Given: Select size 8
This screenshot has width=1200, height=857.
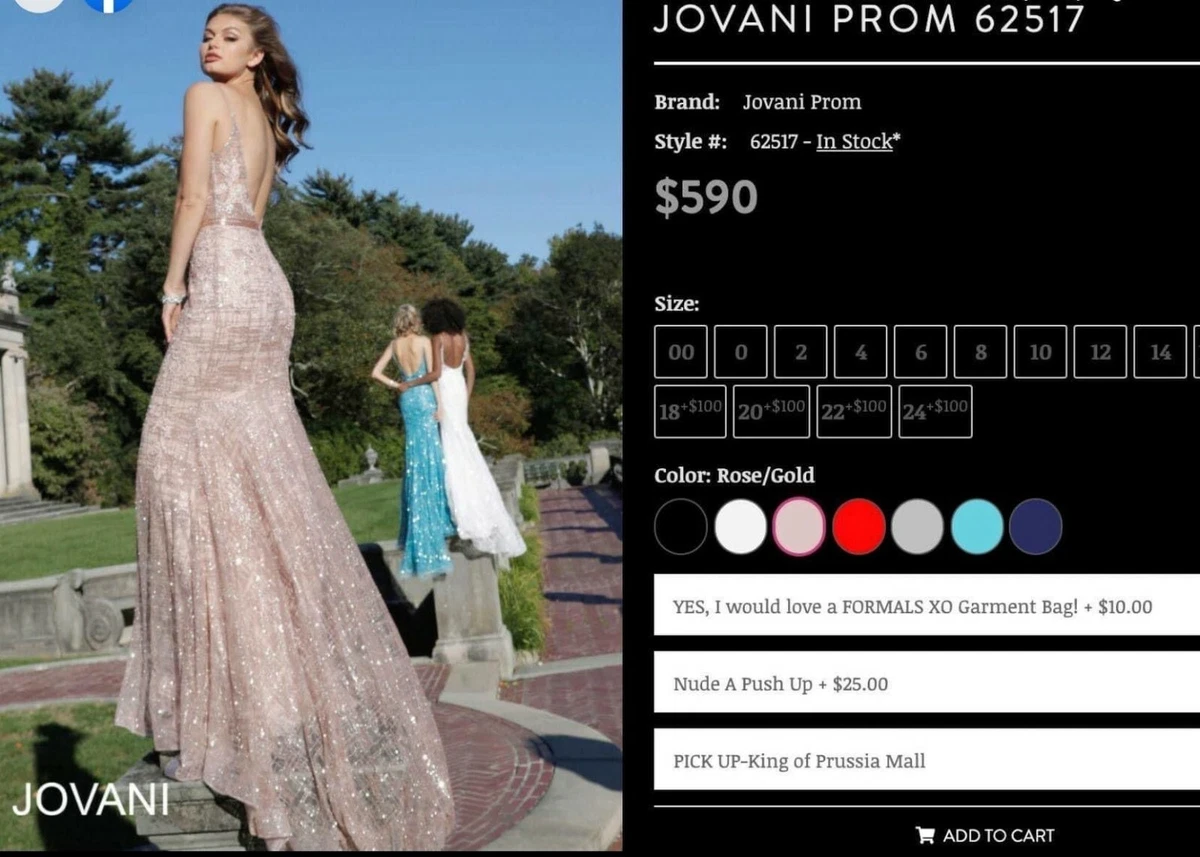Looking at the screenshot, I should pyautogui.click(x=981, y=352).
